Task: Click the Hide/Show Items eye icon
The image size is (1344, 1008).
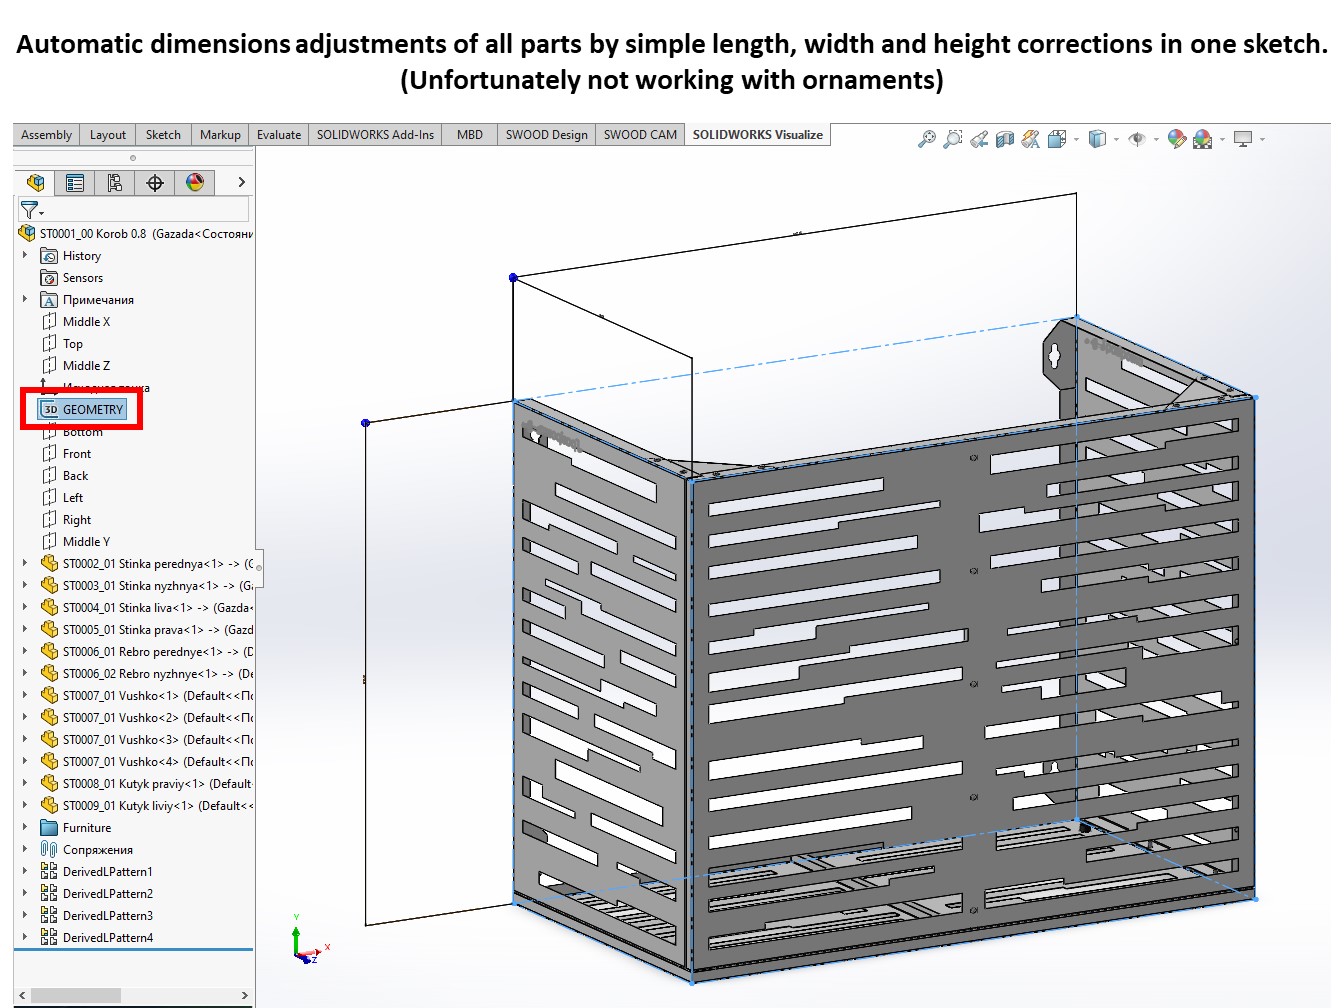Action: pos(1137,139)
